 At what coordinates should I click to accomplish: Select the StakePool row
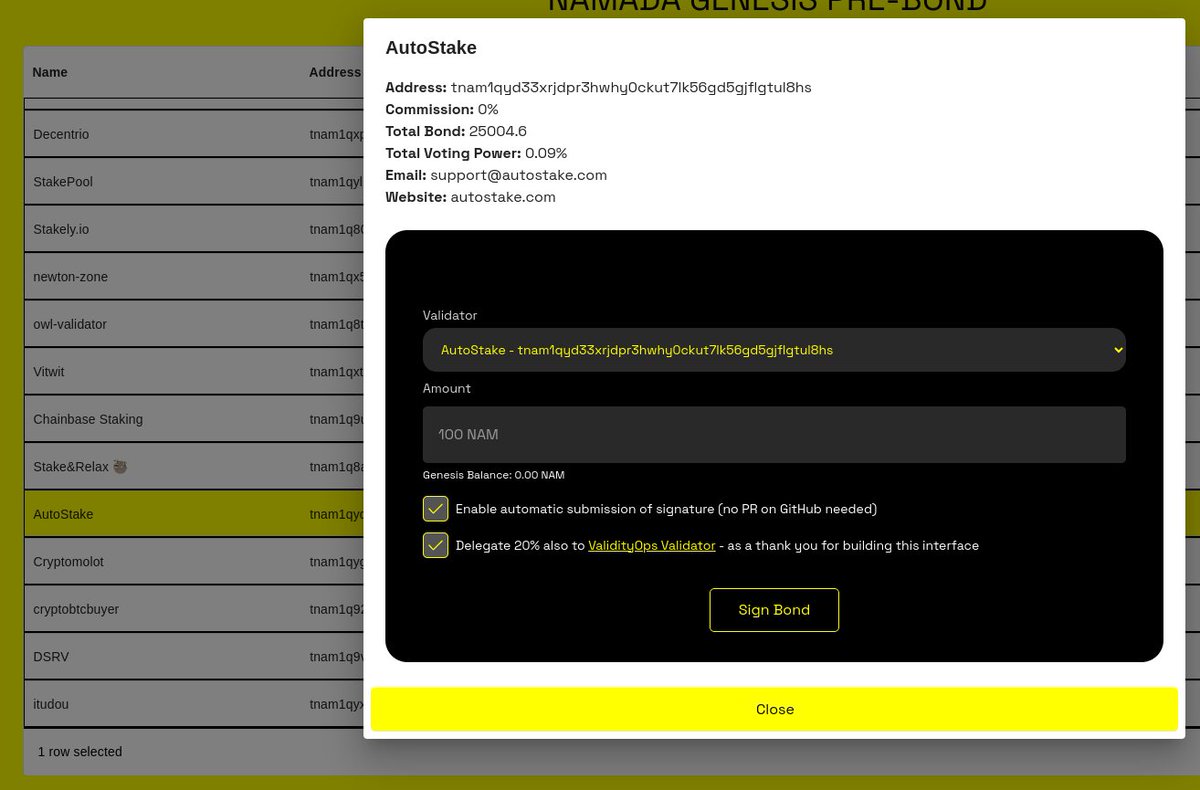[193, 182]
